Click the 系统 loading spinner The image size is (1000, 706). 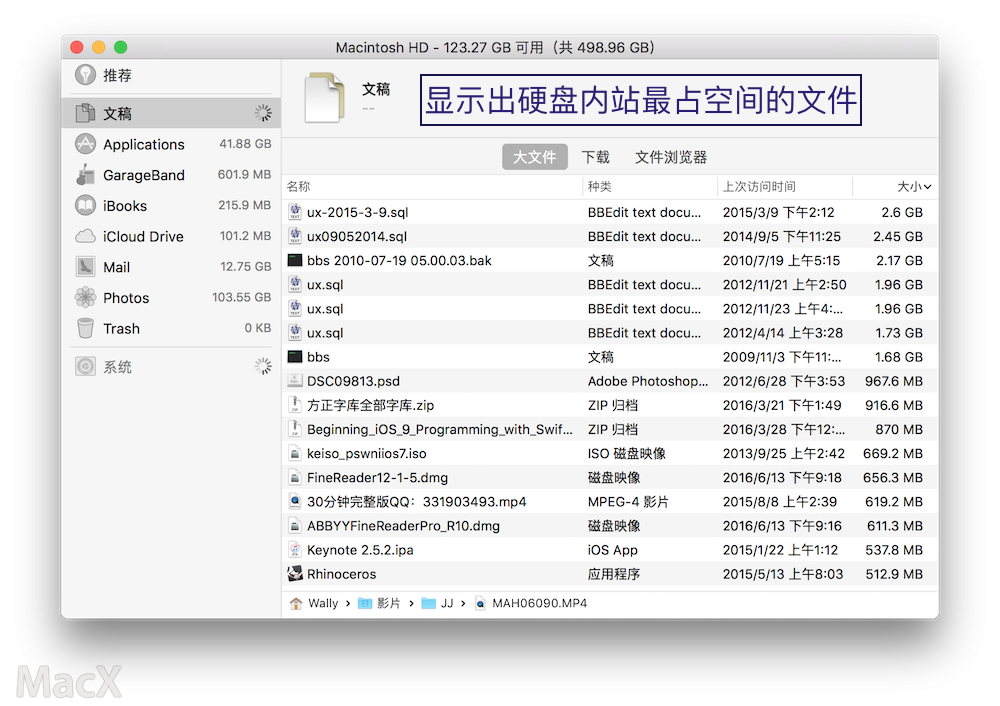(263, 366)
